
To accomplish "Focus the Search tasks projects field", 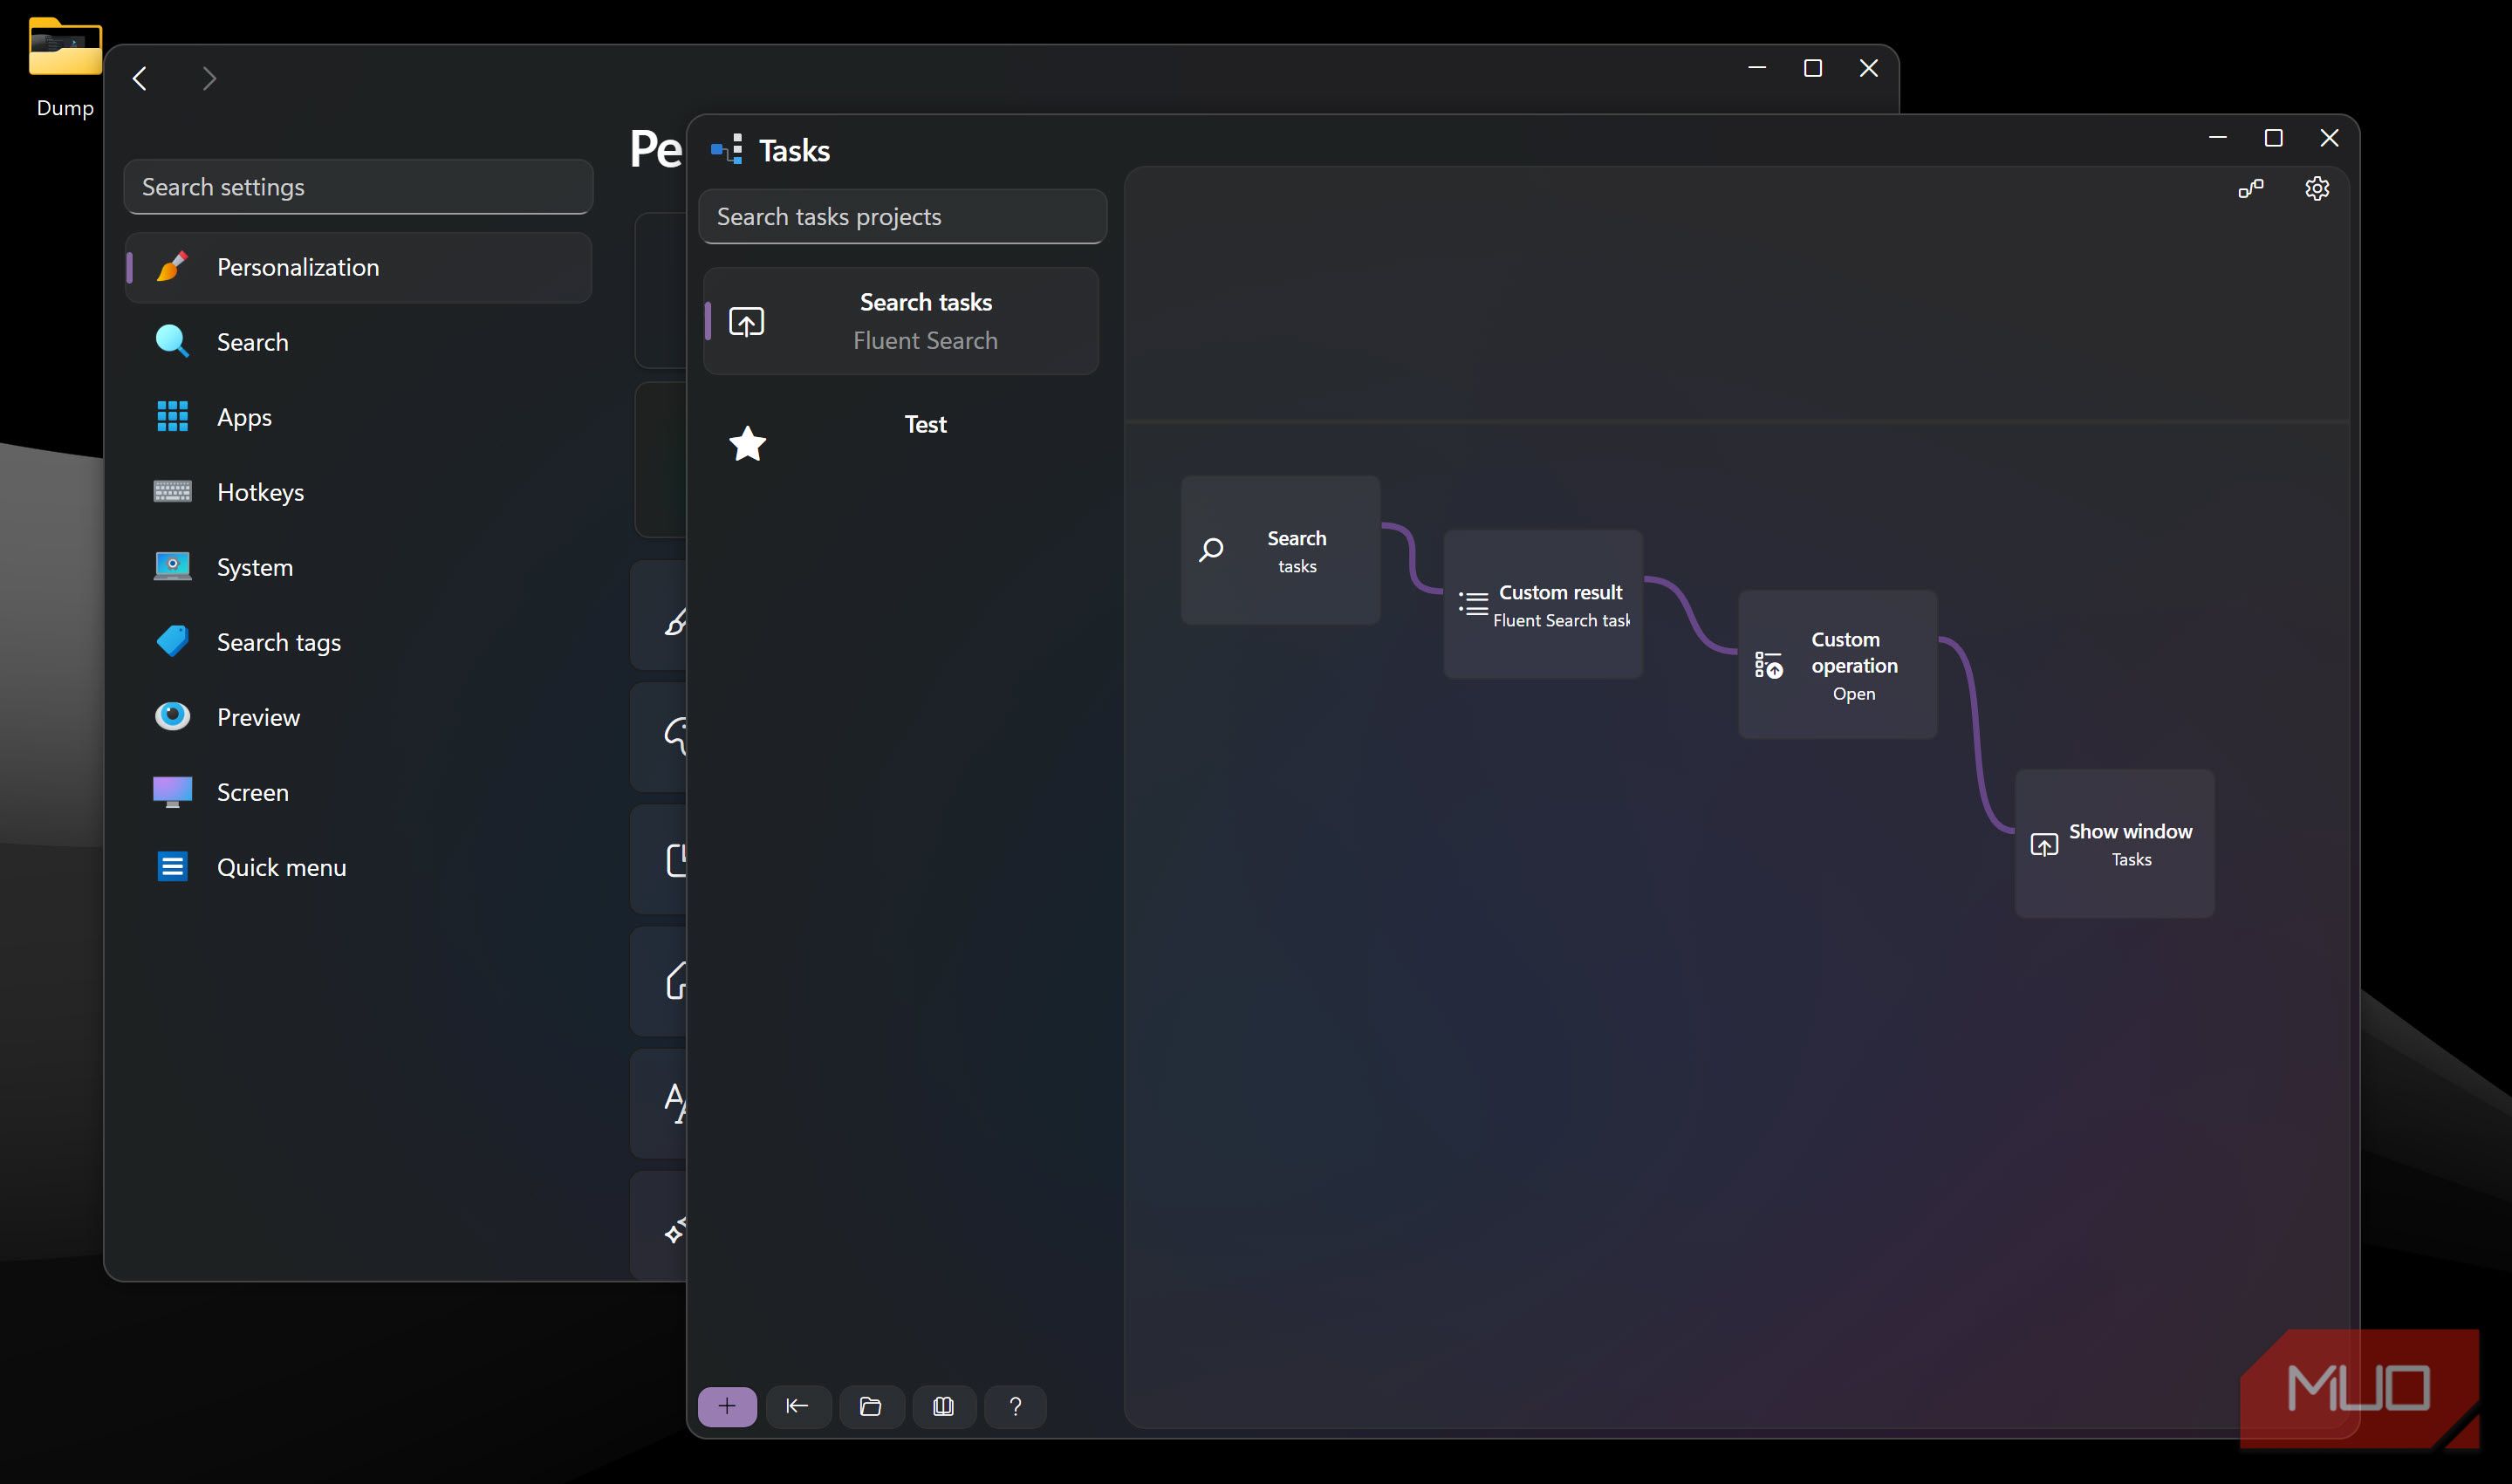I will point(902,216).
